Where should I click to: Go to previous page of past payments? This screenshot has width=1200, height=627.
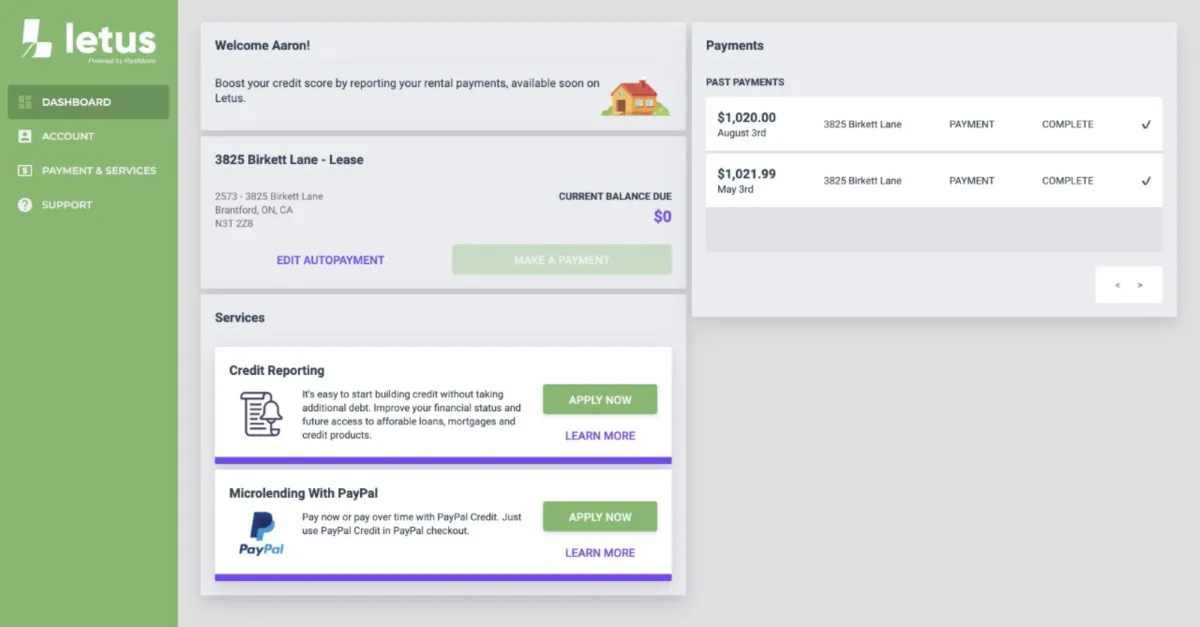(x=1118, y=285)
